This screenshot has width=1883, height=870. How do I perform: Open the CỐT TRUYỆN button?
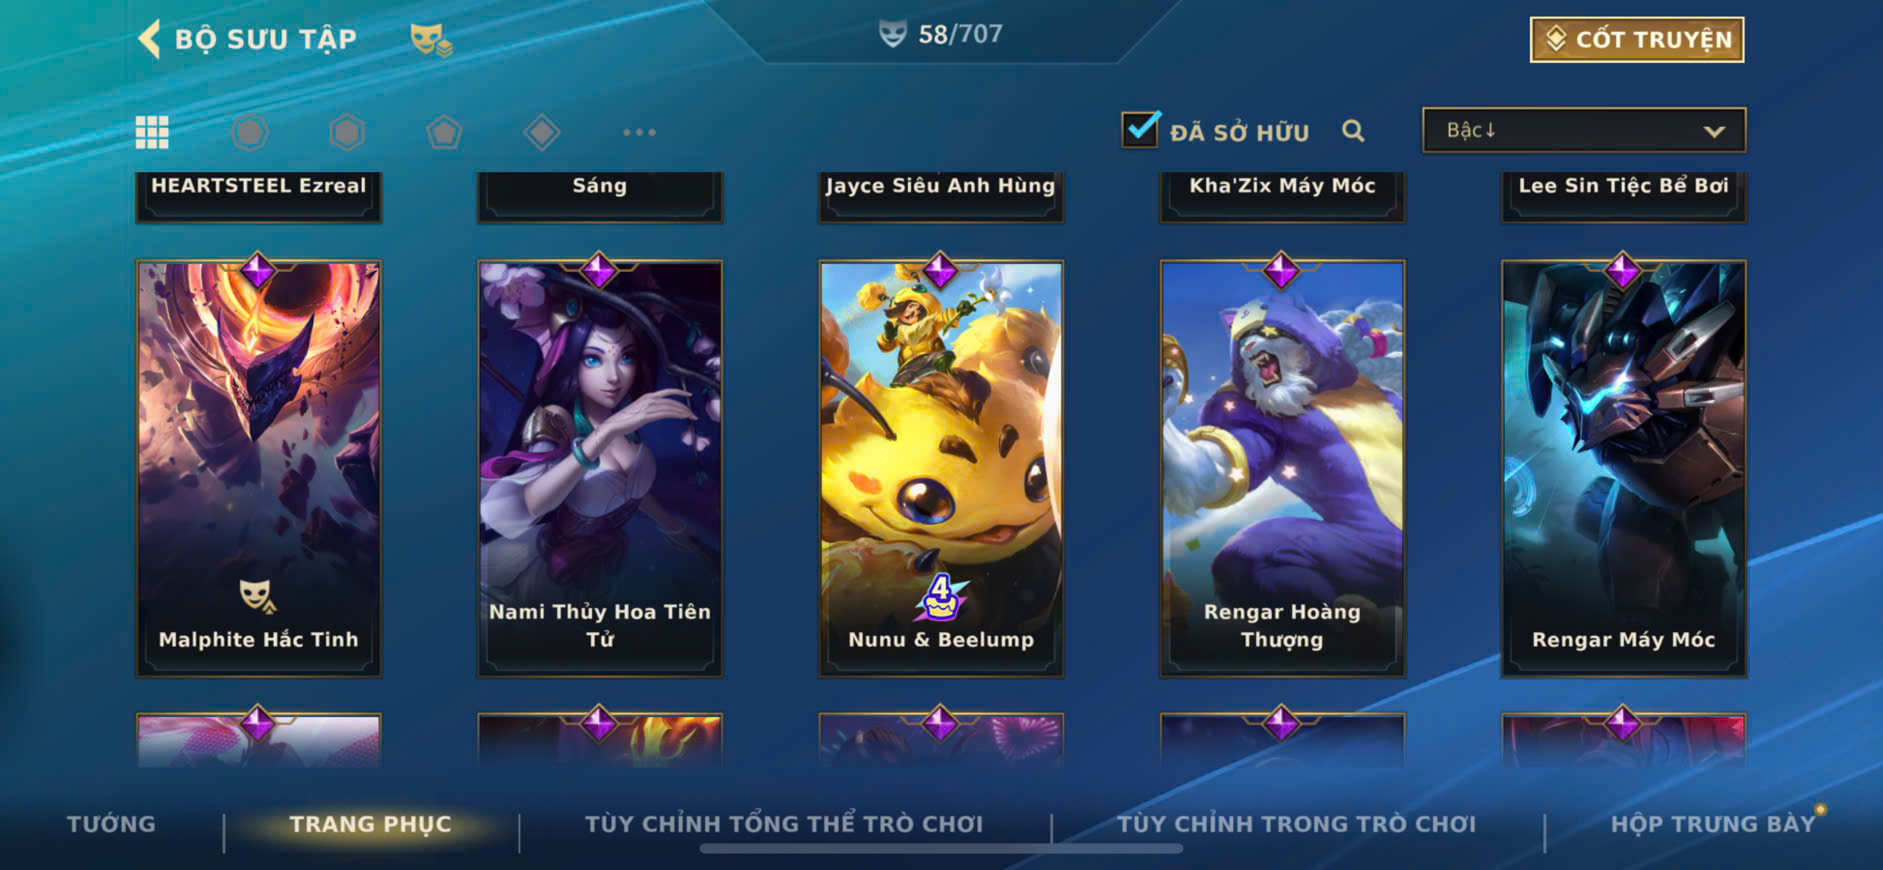point(1637,39)
